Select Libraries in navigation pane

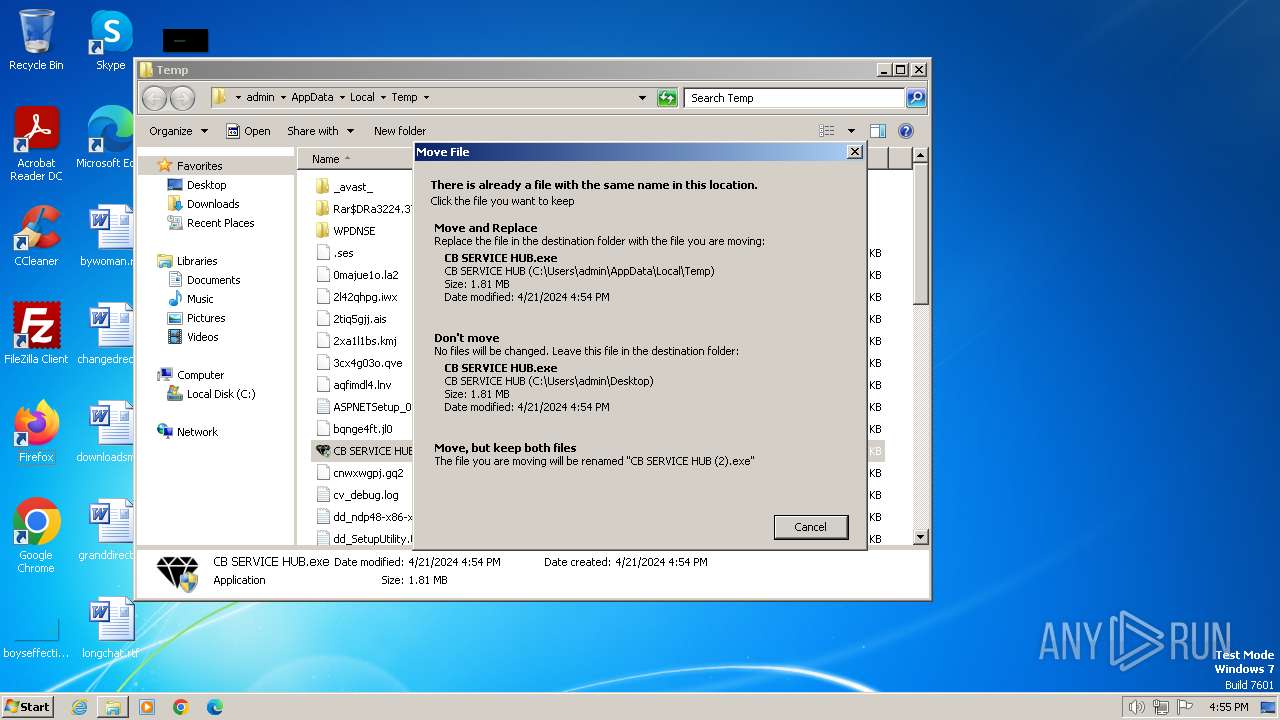pyautogui.click(x=196, y=261)
